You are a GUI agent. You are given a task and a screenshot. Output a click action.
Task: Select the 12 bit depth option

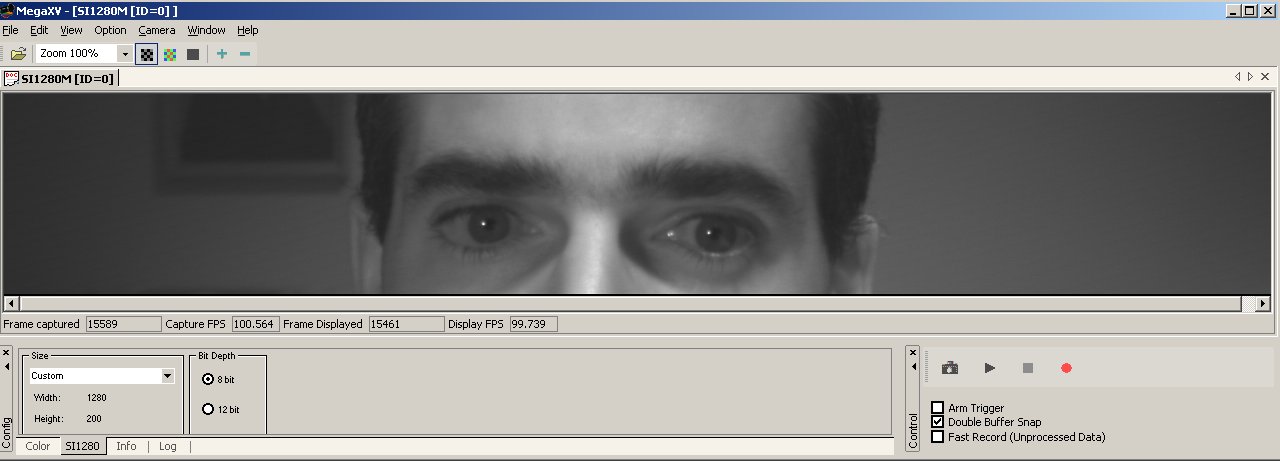point(208,409)
